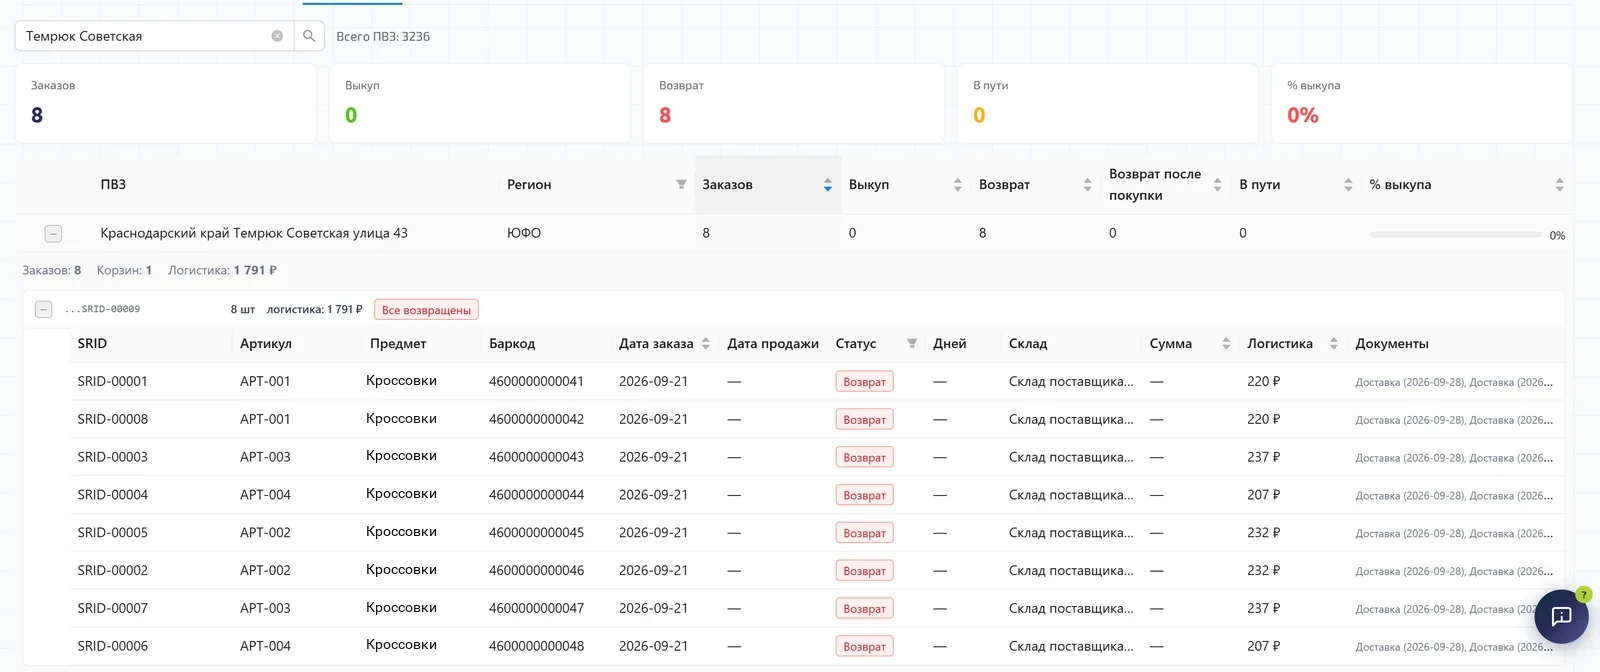
Task: Click the Возврат status of SRID-00005
Action: (864, 533)
